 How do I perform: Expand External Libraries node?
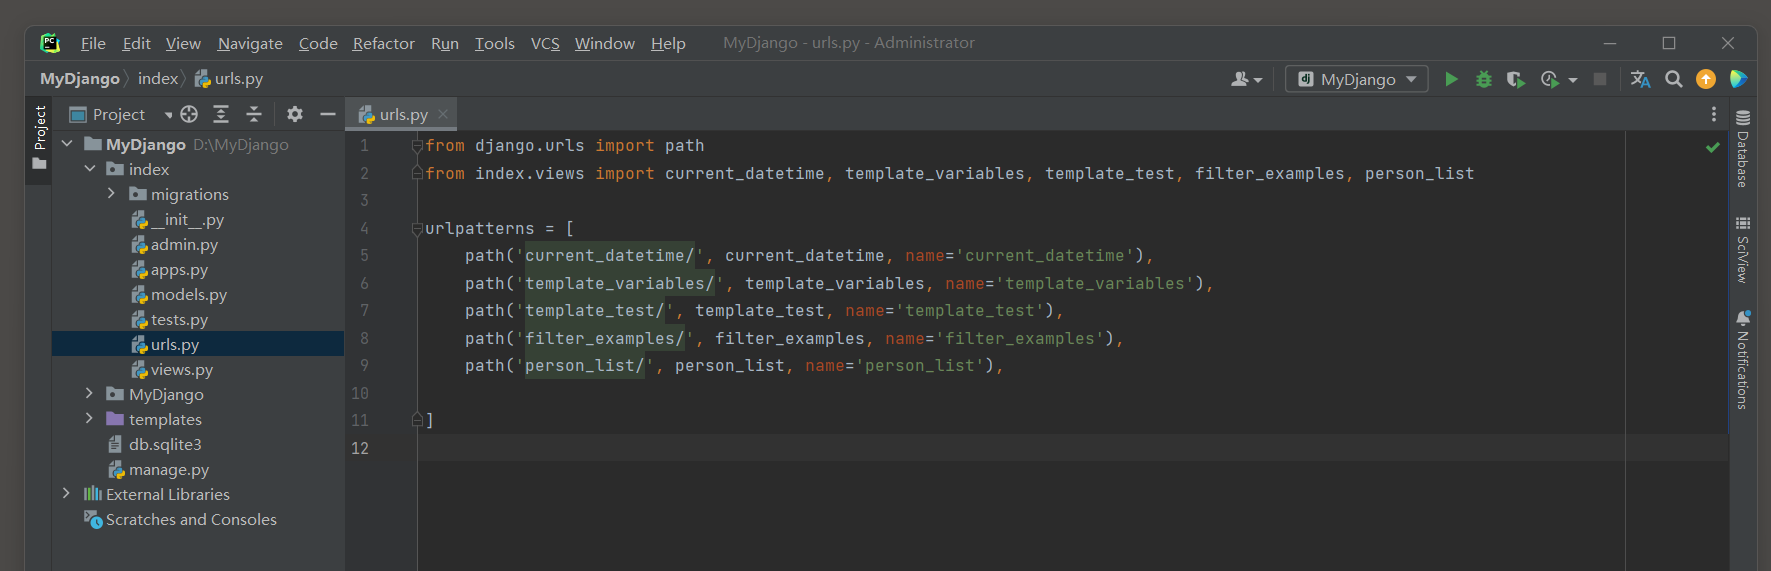tap(66, 494)
